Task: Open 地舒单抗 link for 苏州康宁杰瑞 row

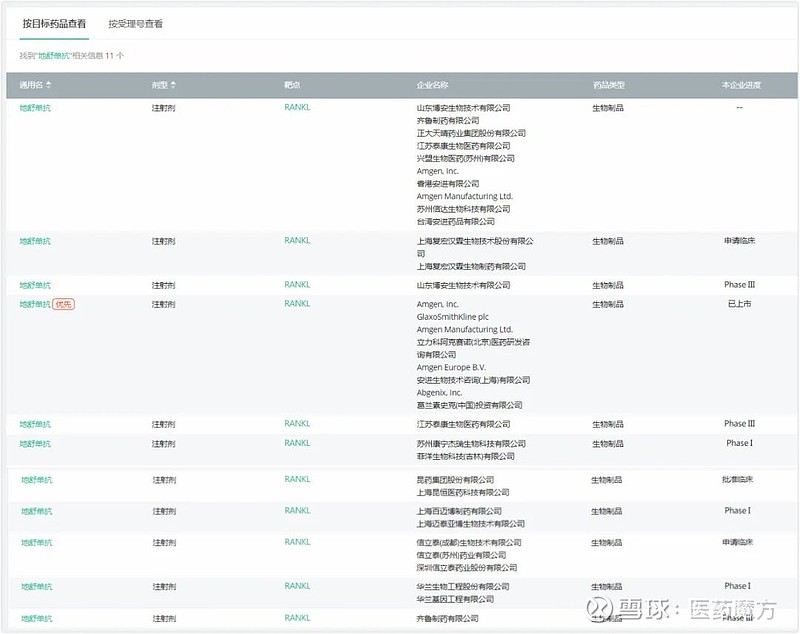Action: click(x=35, y=443)
